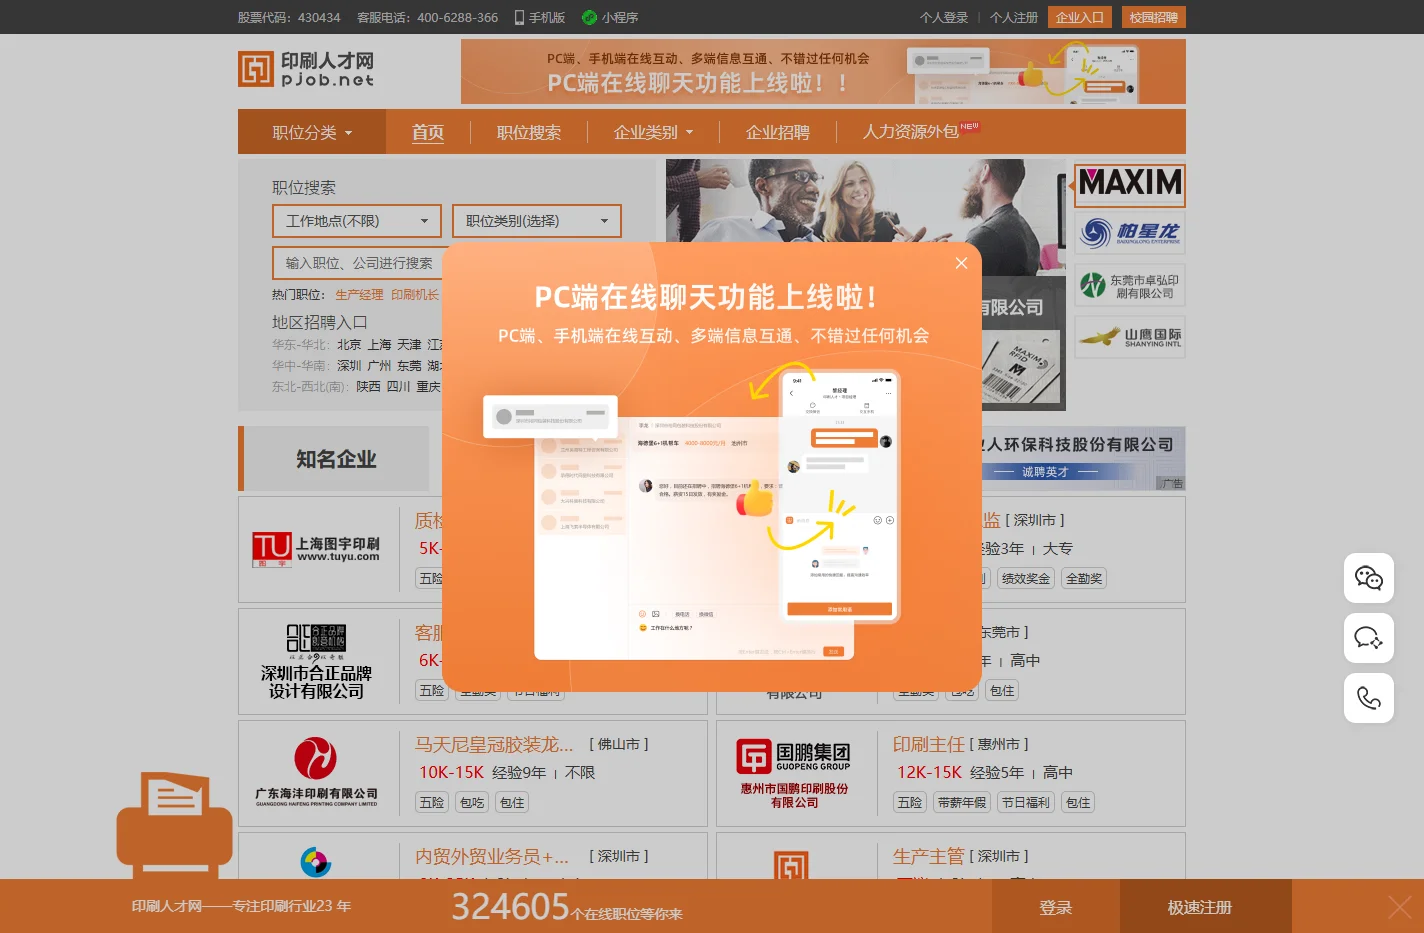
Task: Open the 人力资源外包 nav item
Action: [x=911, y=132]
